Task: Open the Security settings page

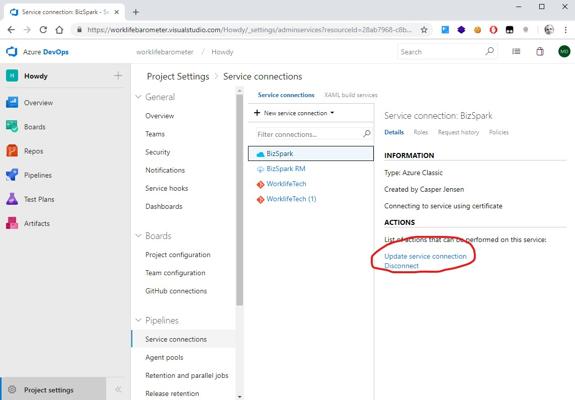Action: (158, 152)
